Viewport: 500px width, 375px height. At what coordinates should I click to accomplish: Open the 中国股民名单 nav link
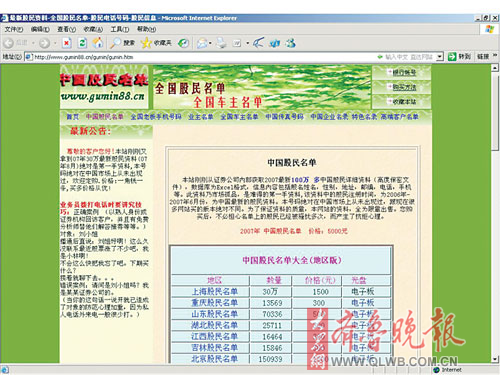click(x=105, y=117)
